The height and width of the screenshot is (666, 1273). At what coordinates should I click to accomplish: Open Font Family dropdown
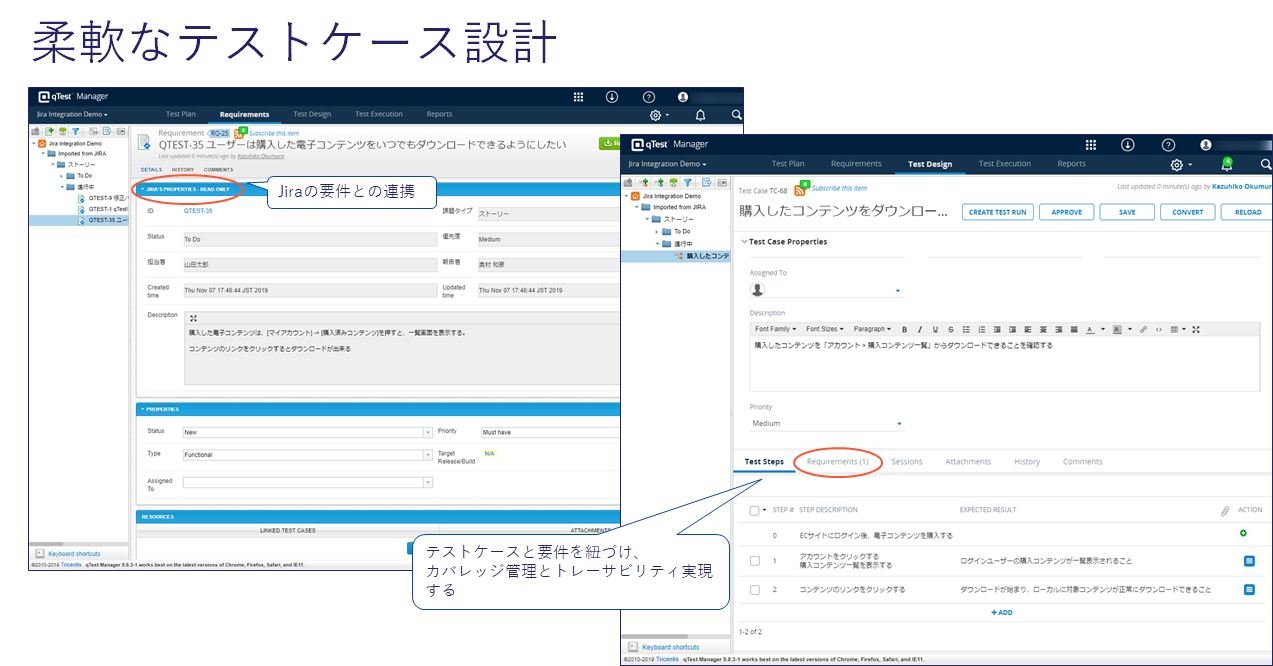point(775,329)
